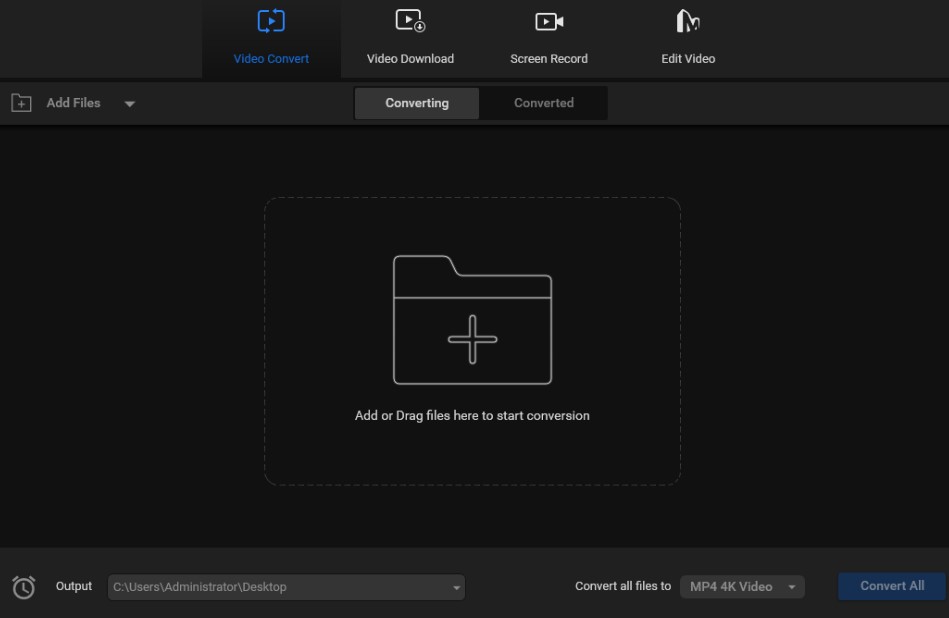
Task: Go to the Edit Video module
Action: coord(688,38)
